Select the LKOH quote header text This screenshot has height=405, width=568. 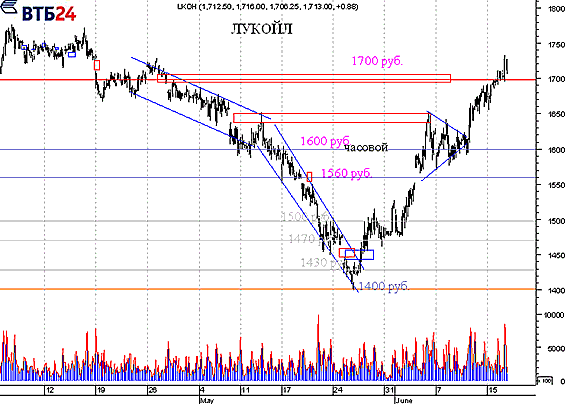tap(268, 6)
